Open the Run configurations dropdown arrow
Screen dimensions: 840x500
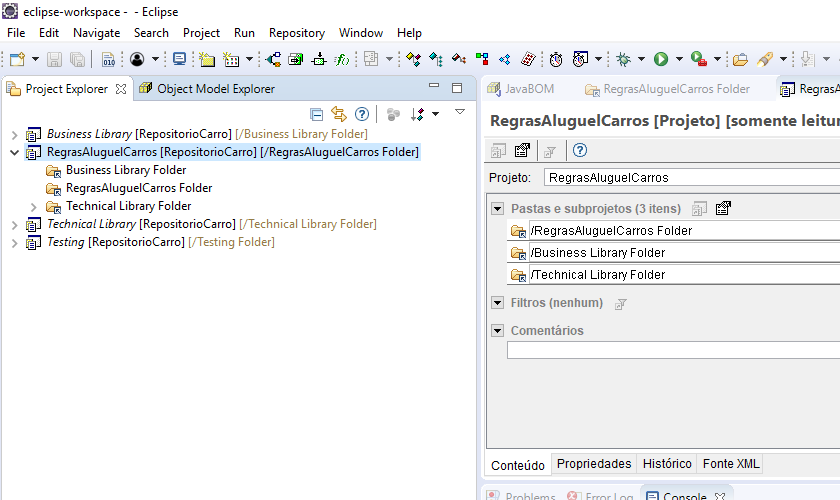(x=679, y=59)
